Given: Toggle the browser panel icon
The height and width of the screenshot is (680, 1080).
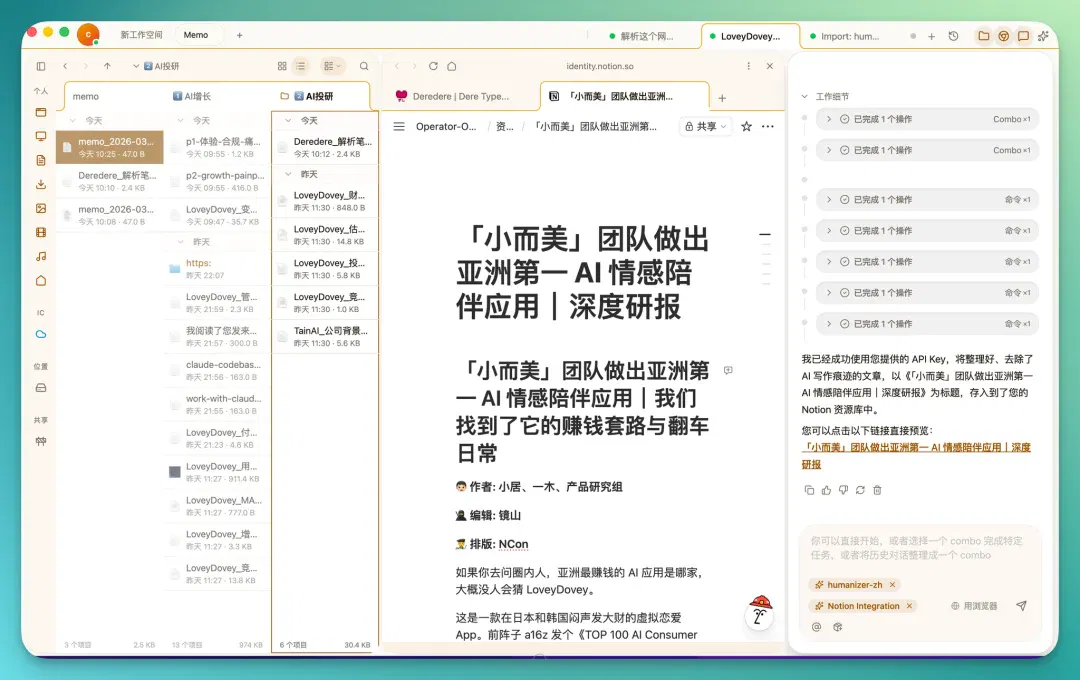Looking at the screenshot, I should click(1004, 36).
